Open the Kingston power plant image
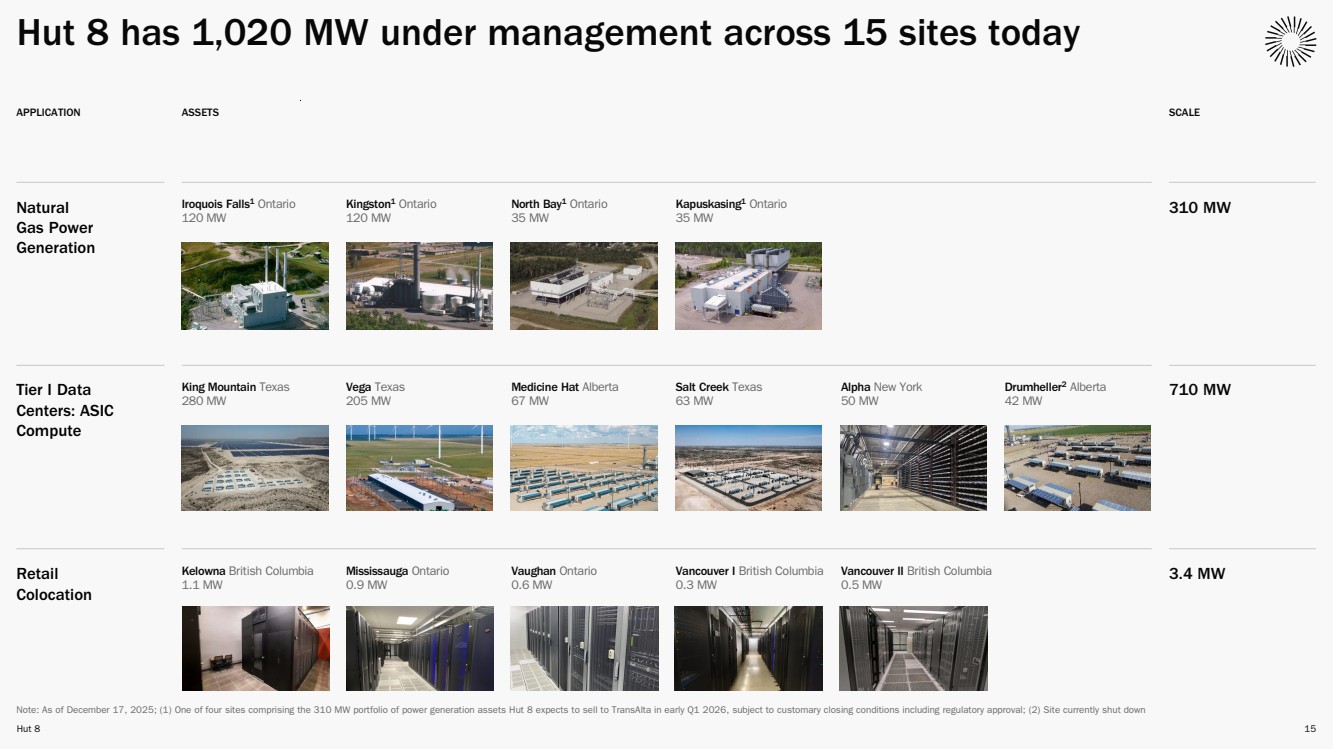 tap(419, 286)
